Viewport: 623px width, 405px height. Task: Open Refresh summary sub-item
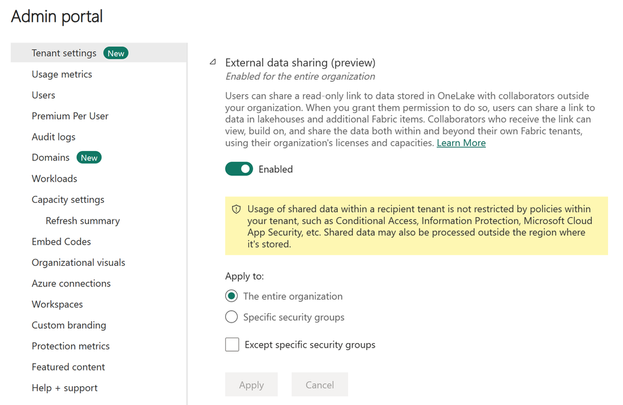83,221
